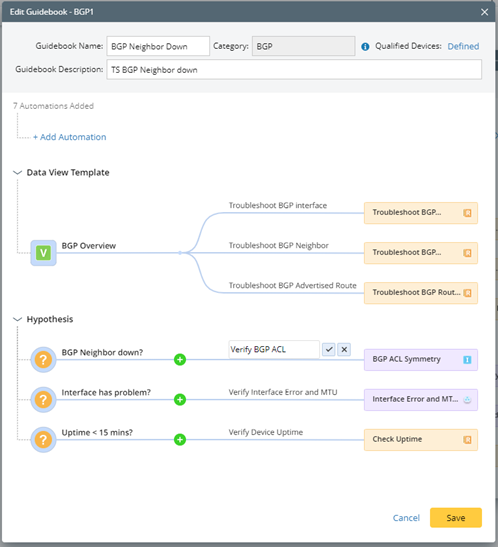Open the Defined qualified devices link
The image size is (498, 547).
point(463,46)
